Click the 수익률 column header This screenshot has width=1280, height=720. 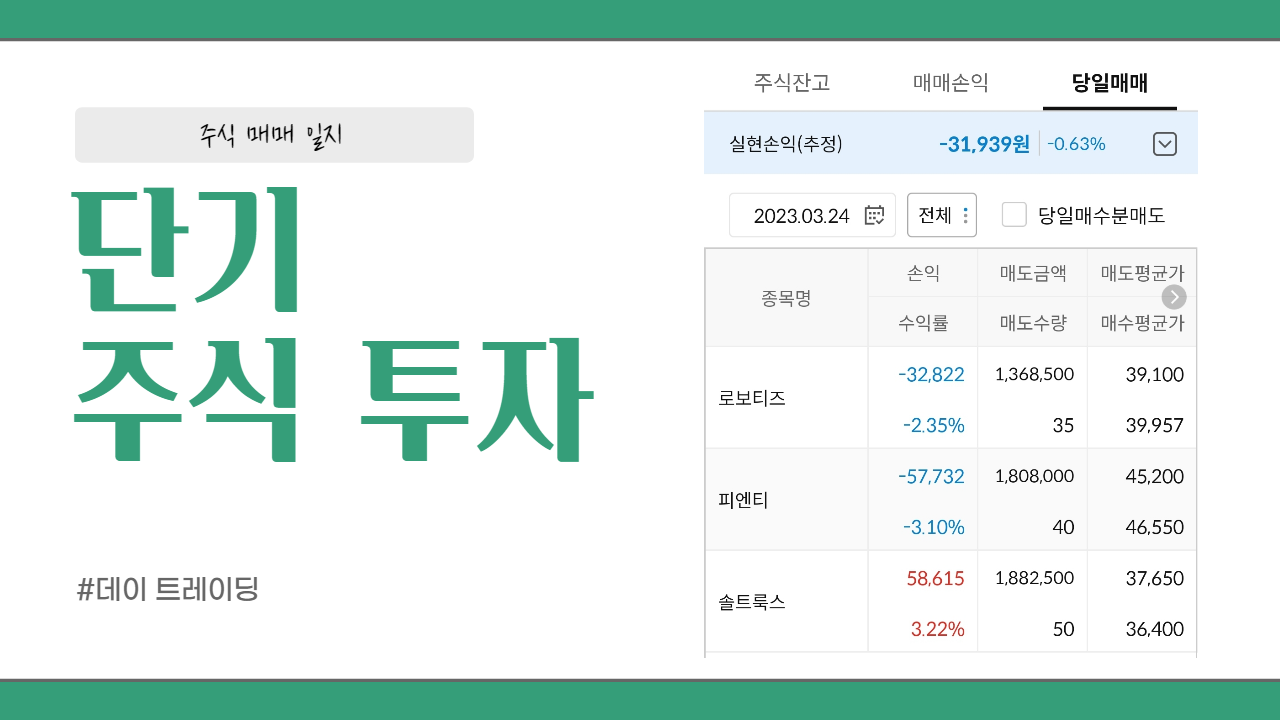tap(923, 323)
